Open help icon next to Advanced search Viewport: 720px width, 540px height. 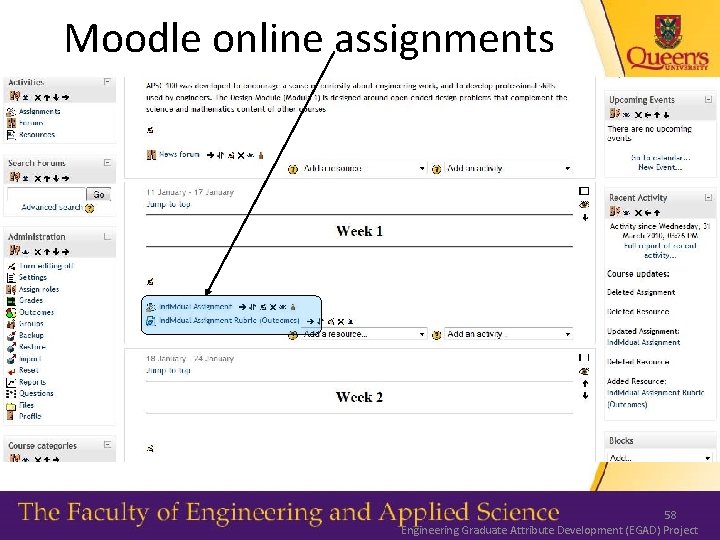coord(90,208)
